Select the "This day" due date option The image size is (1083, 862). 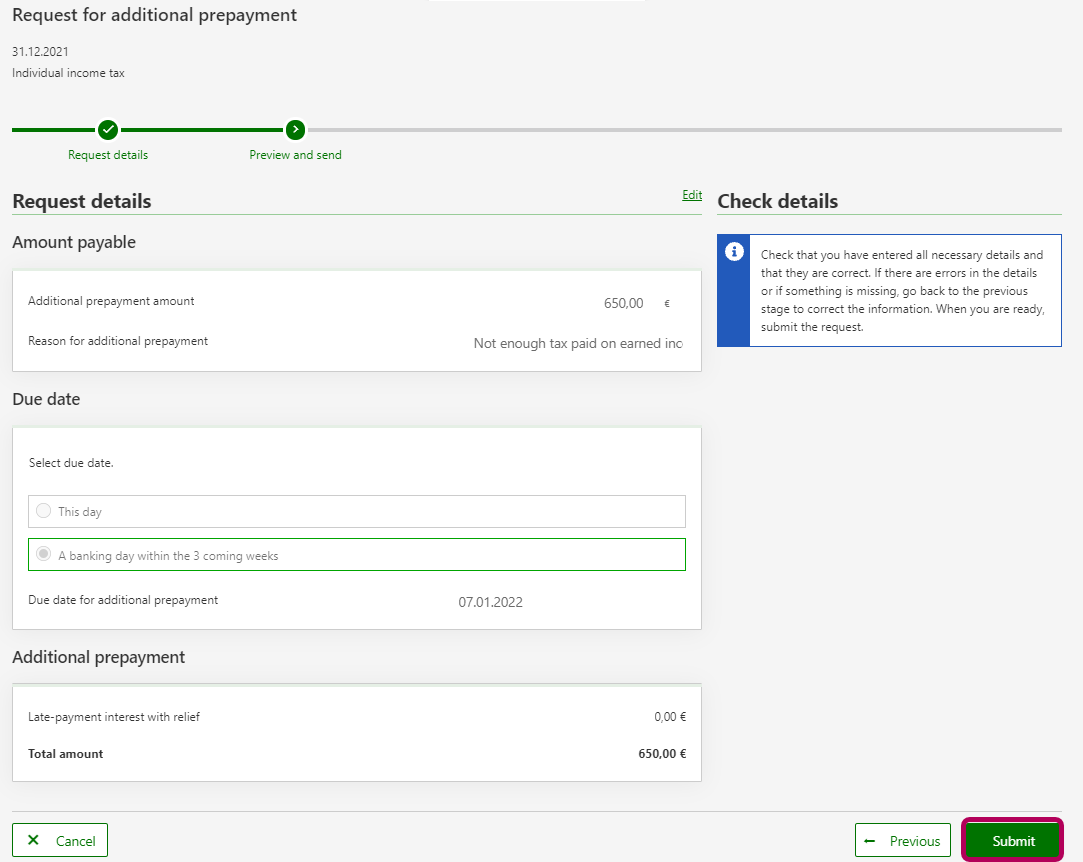coord(44,511)
